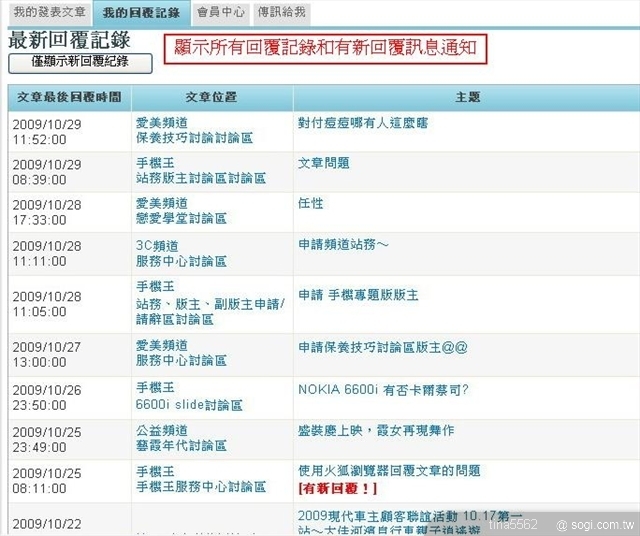Click the 最新回覆記錄 page heading

[69, 40]
